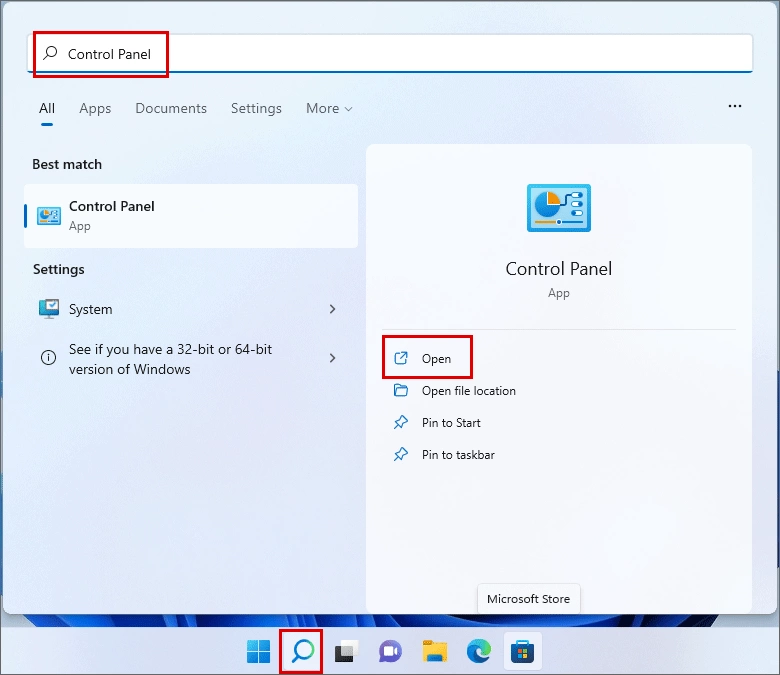This screenshot has width=780, height=675.
Task: Click the magnifier icon in search box
Action: click(50, 53)
